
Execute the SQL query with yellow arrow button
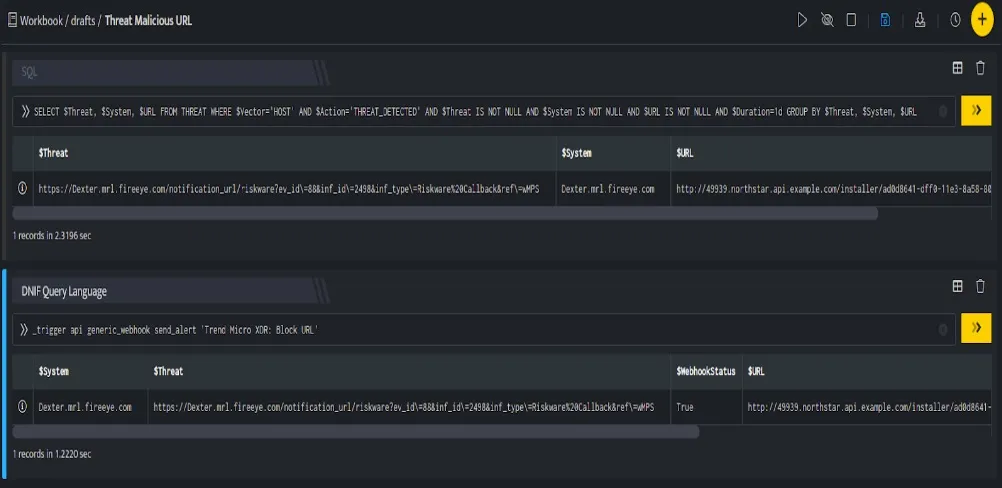(976, 111)
